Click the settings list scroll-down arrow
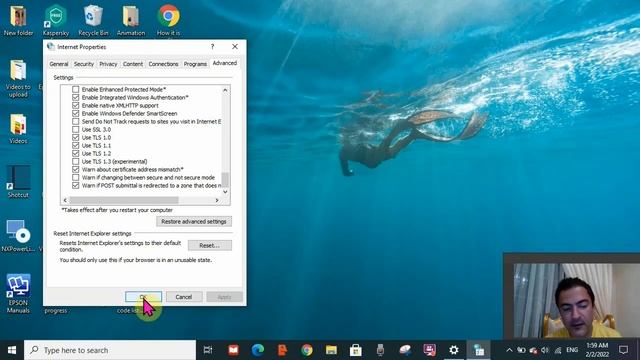The image size is (640, 360). click(x=225, y=191)
